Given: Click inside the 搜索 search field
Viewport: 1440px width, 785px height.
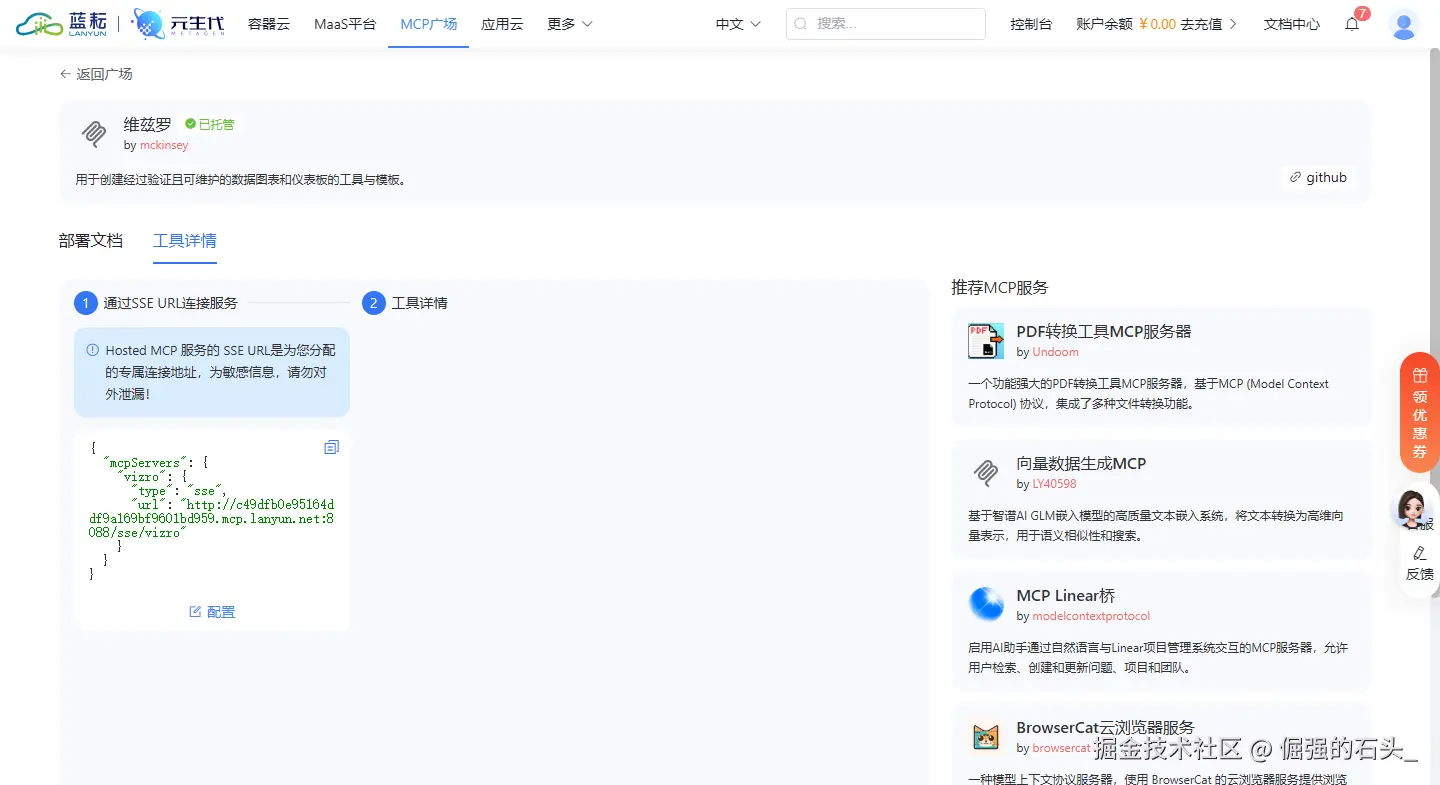Looking at the screenshot, I should [885, 23].
